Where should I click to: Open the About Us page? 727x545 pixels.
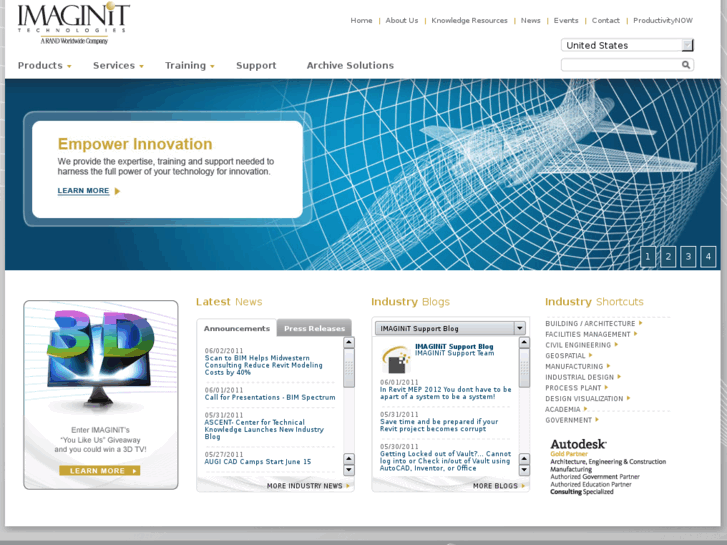(402, 20)
